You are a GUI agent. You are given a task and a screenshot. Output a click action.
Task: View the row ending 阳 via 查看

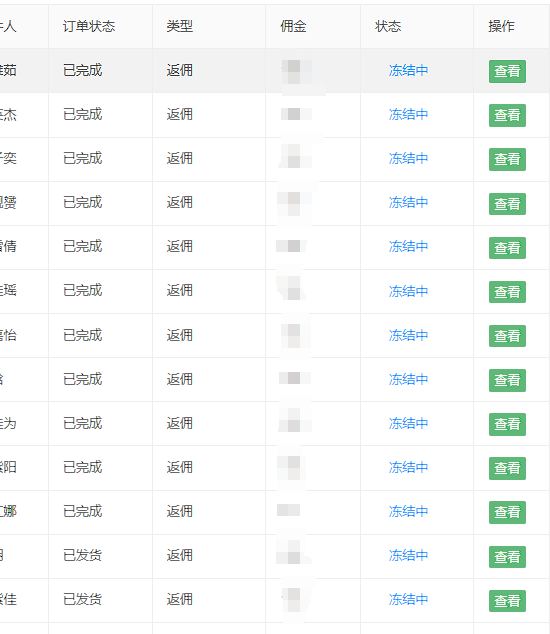click(x=507, y=468)
